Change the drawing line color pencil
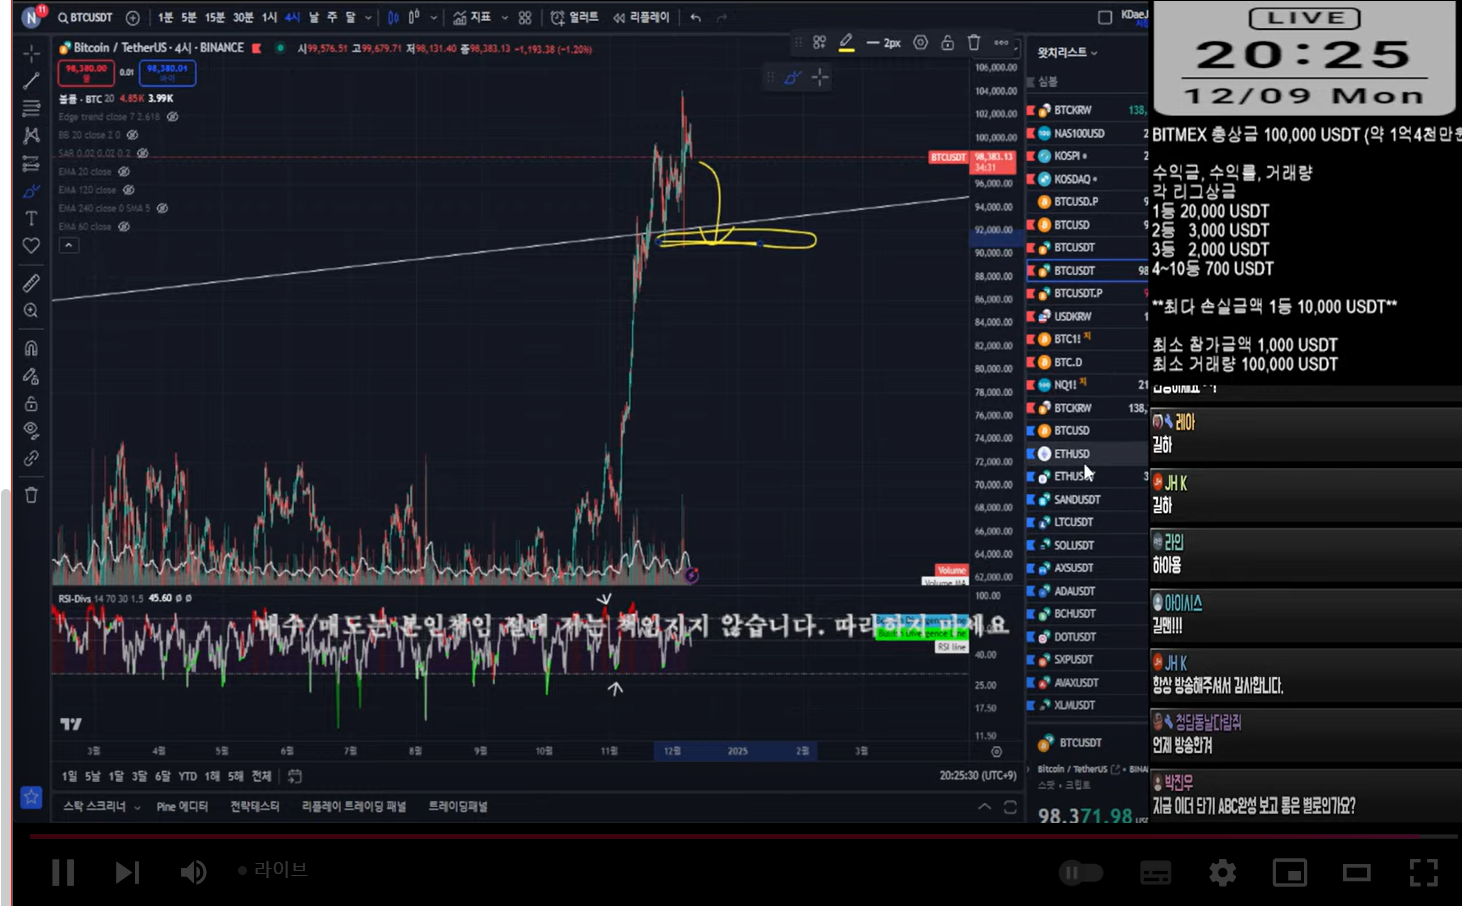Image resolution: width=1462 pixels, height=906 pixels. pos(846,42)
